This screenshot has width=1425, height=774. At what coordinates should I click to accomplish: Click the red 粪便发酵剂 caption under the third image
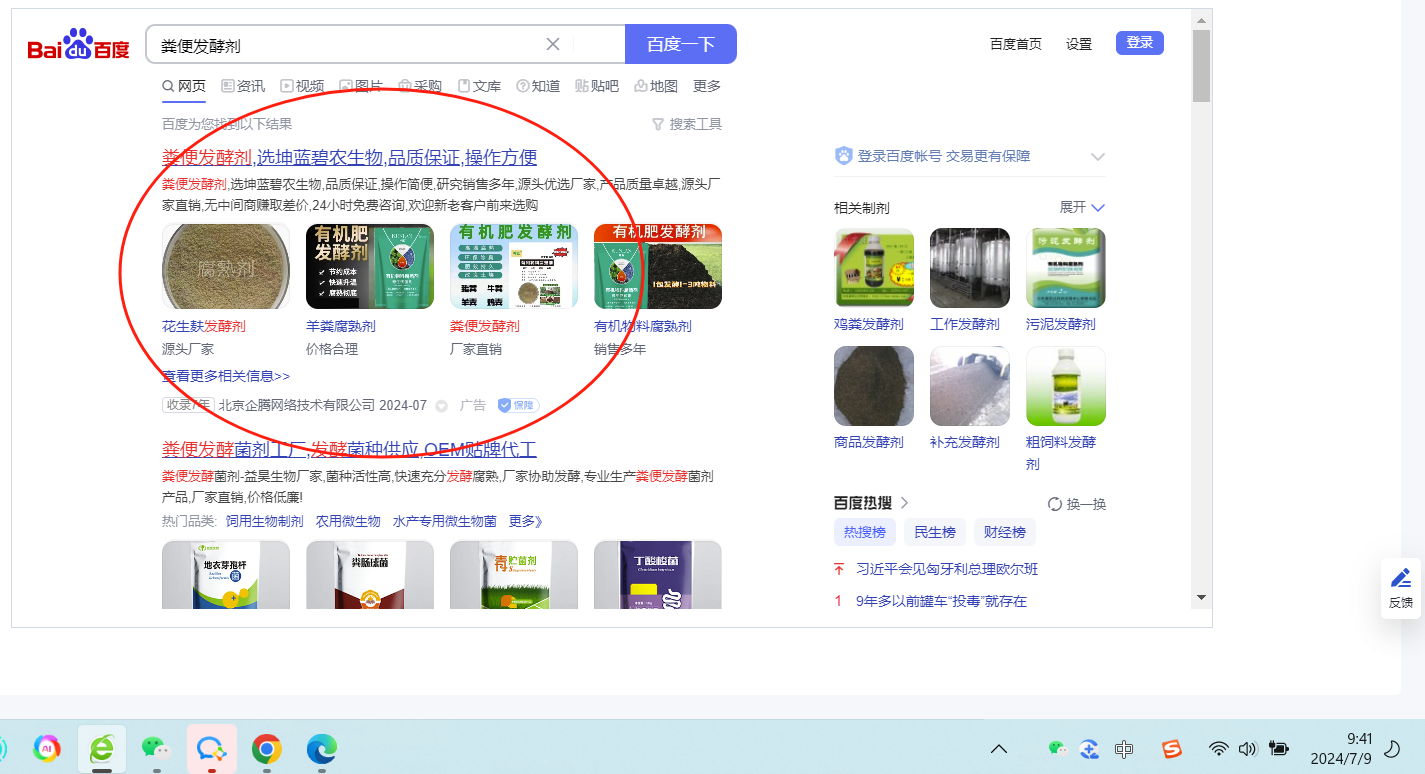(x=485, y=326)
